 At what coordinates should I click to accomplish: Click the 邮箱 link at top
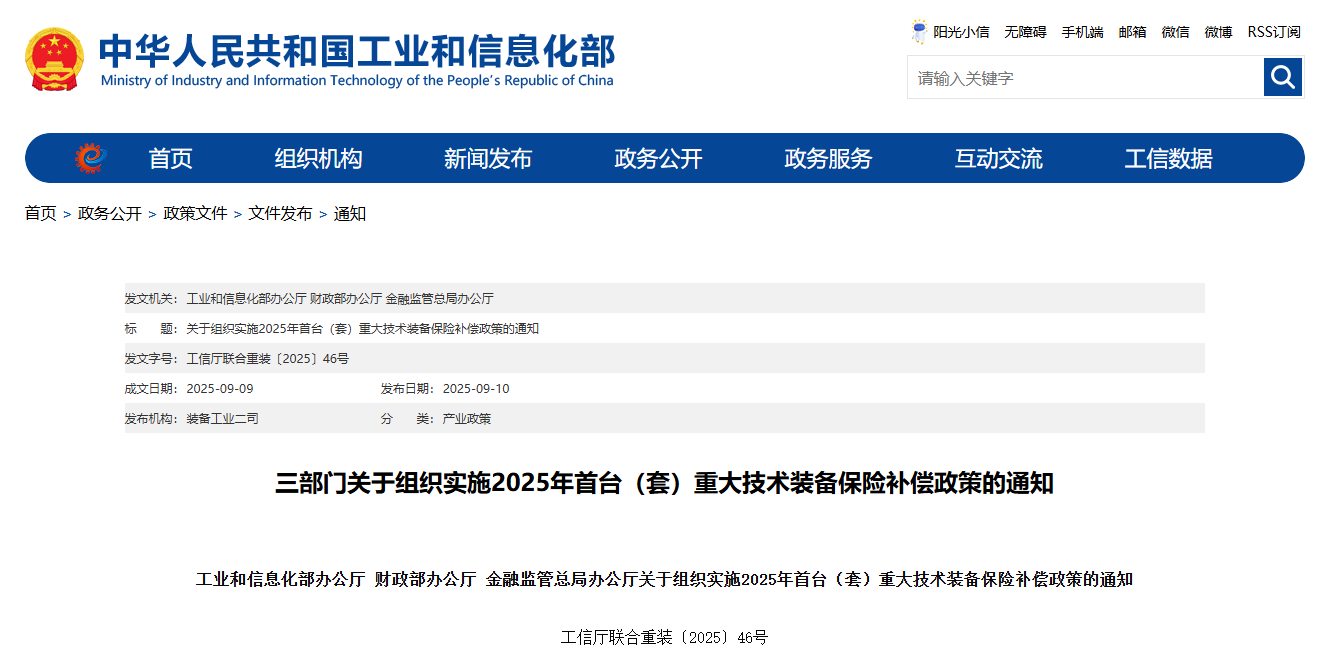pos(1132,32)
